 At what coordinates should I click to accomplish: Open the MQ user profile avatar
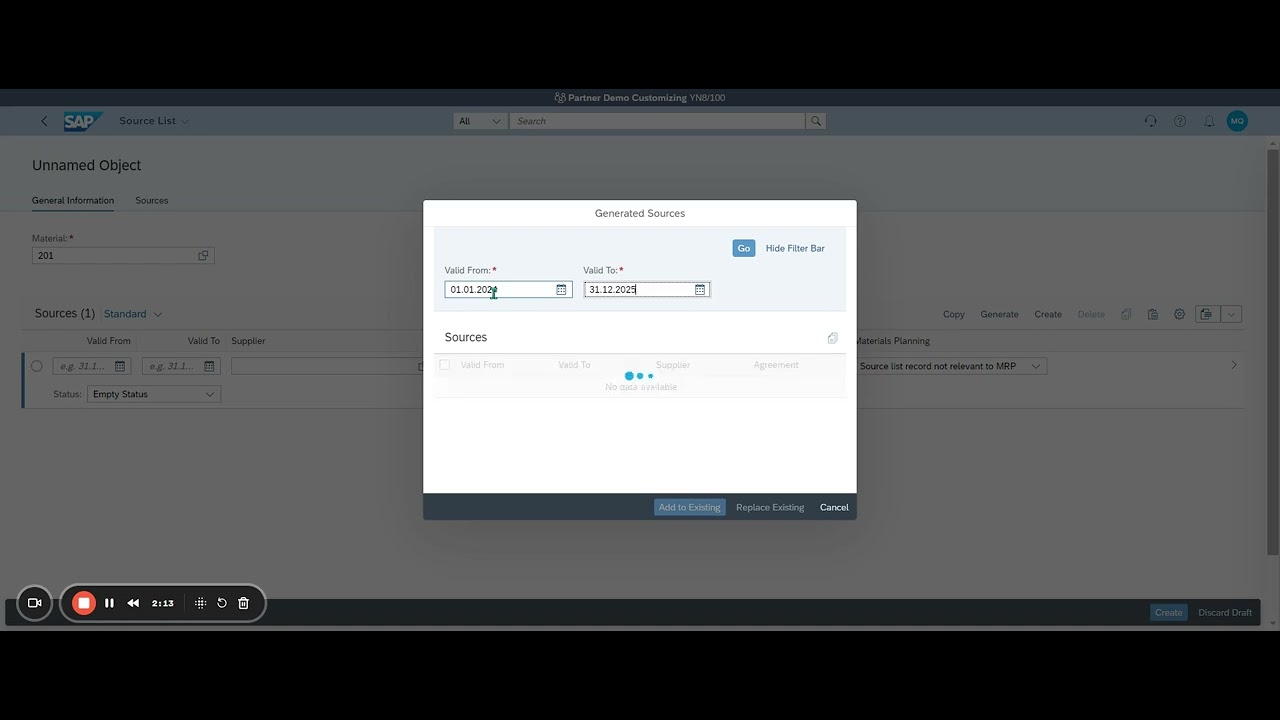tap(1237, 121)
